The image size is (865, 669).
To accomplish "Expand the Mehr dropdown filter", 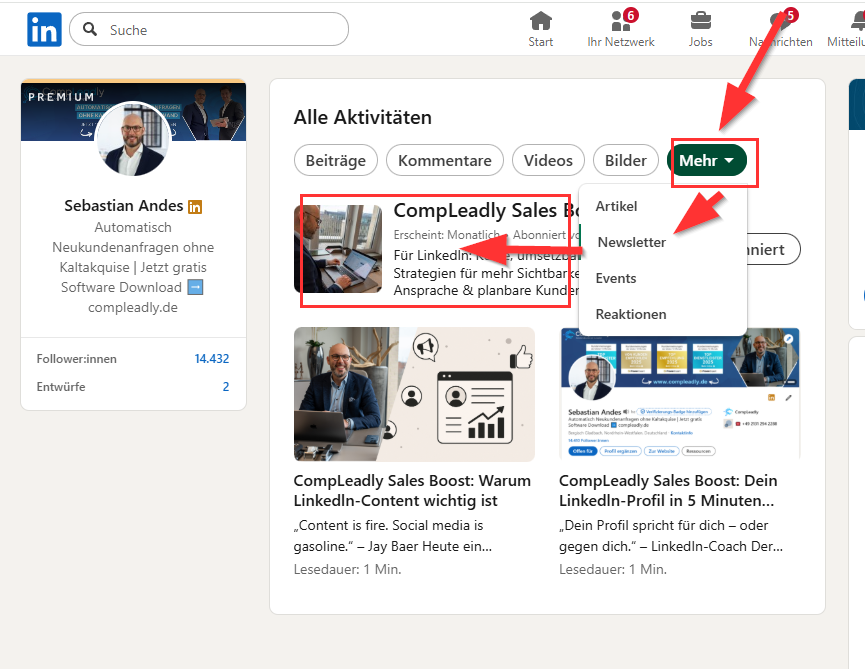I will click(707, 161).
